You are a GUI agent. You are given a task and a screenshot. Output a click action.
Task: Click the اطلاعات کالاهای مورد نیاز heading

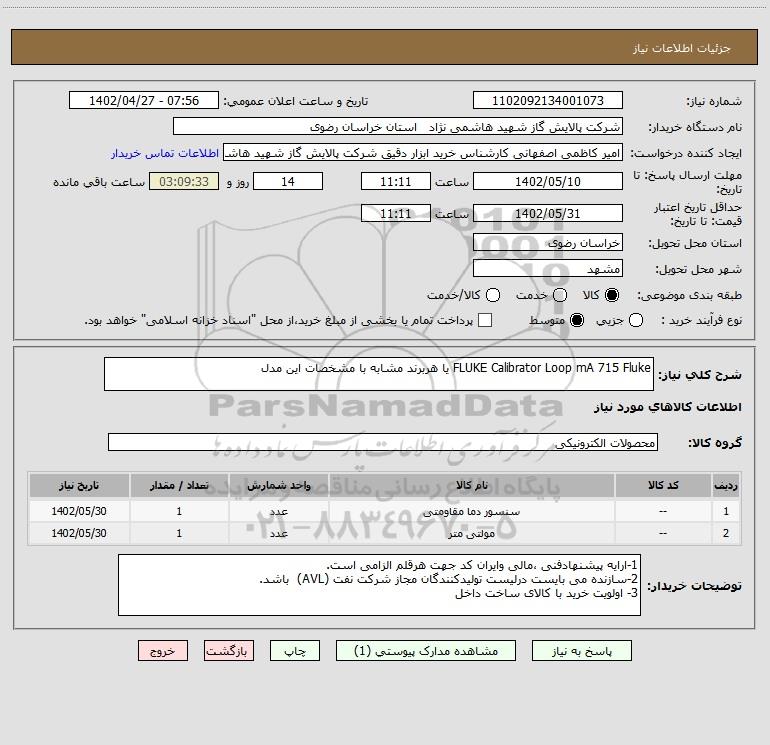point(667,407)
